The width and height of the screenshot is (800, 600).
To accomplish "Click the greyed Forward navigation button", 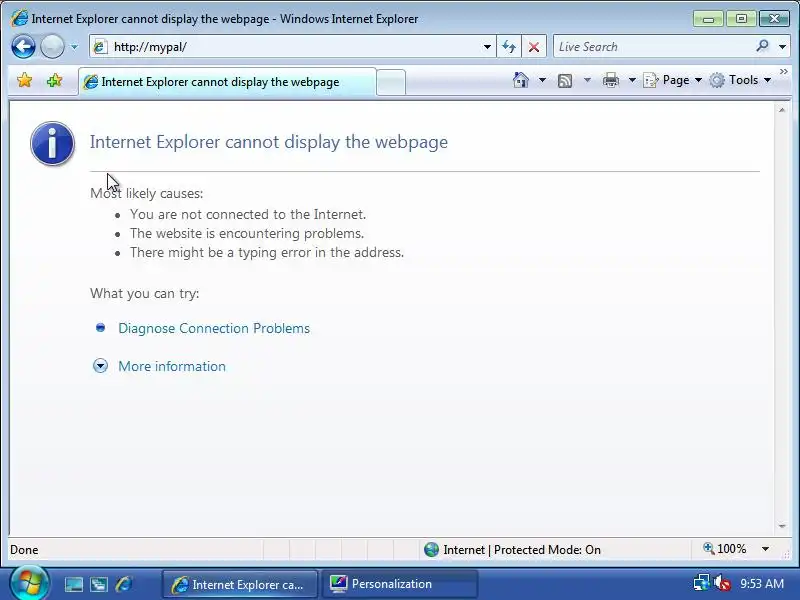I will 52,47.
